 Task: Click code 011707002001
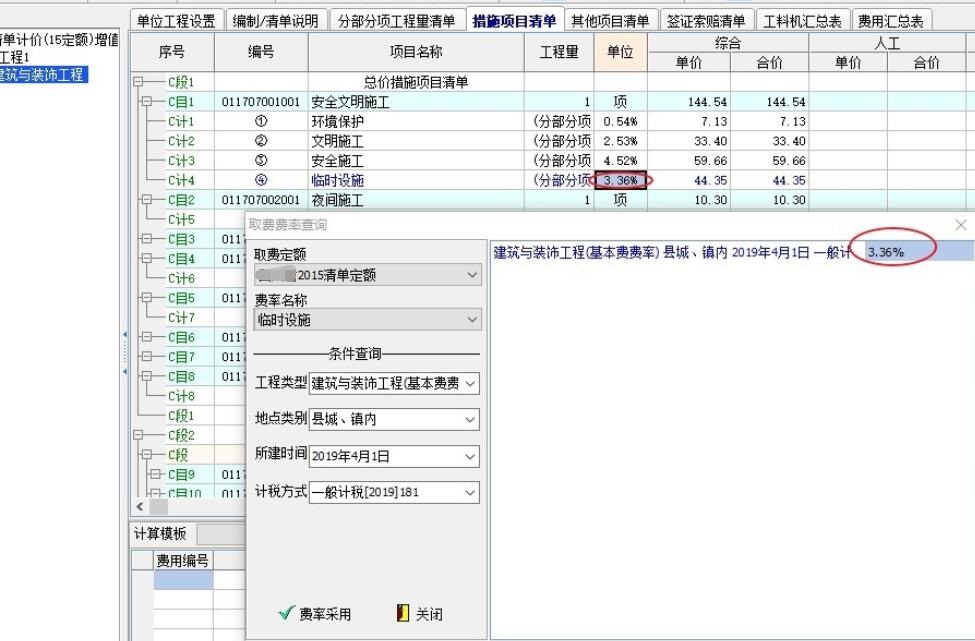point(261,200)
